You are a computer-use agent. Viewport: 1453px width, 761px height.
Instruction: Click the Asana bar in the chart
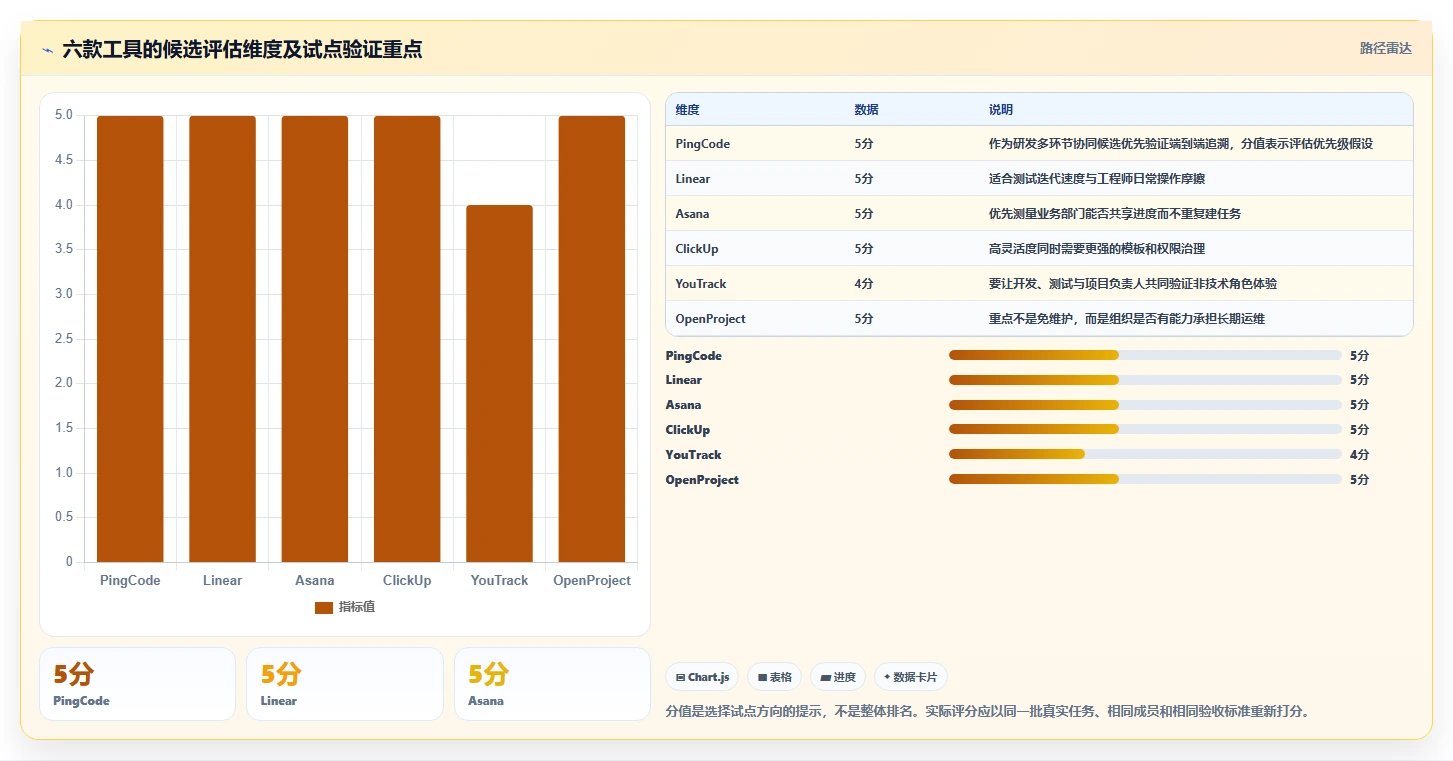click(x=315, y=339)
